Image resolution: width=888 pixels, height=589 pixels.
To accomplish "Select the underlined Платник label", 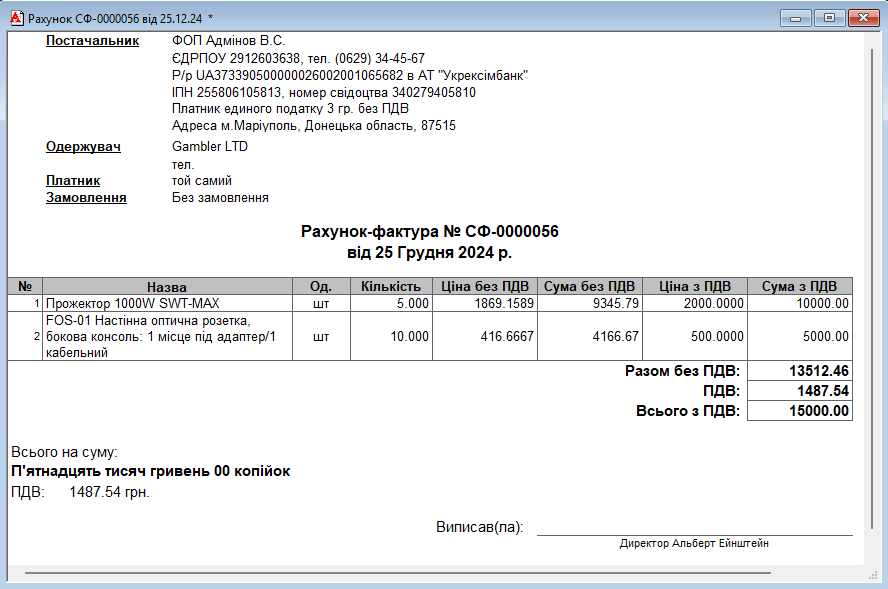I will coord(73,181).
